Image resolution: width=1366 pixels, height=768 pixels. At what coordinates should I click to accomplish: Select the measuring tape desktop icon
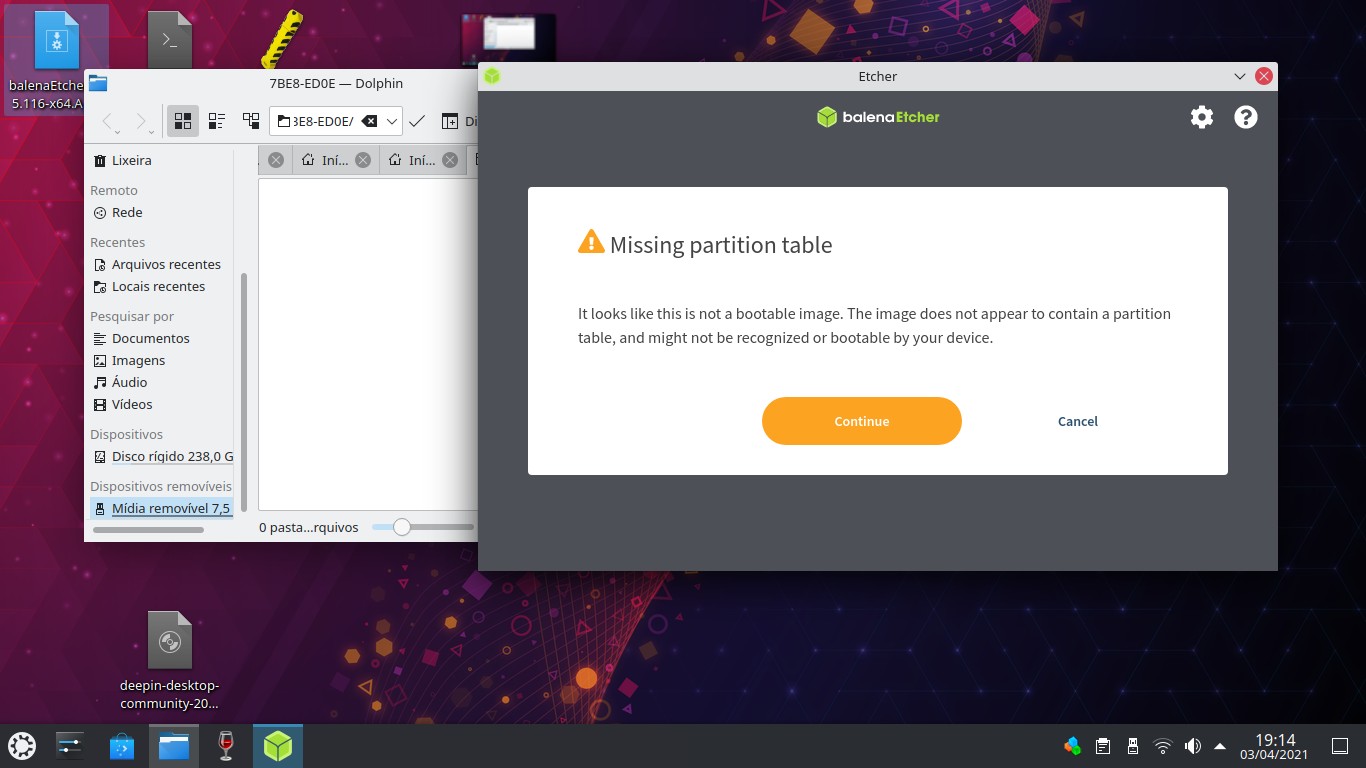[x=282, y=39]
